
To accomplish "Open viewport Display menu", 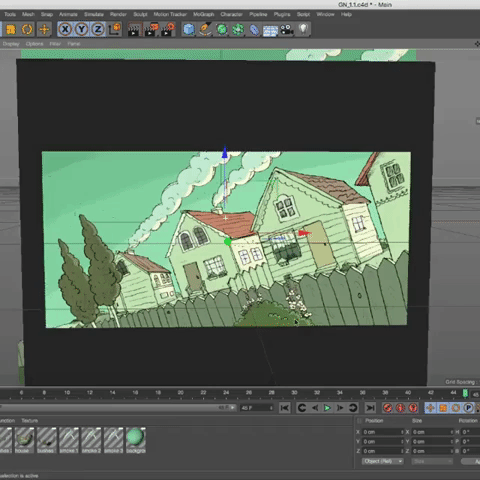I will [11, 44].
